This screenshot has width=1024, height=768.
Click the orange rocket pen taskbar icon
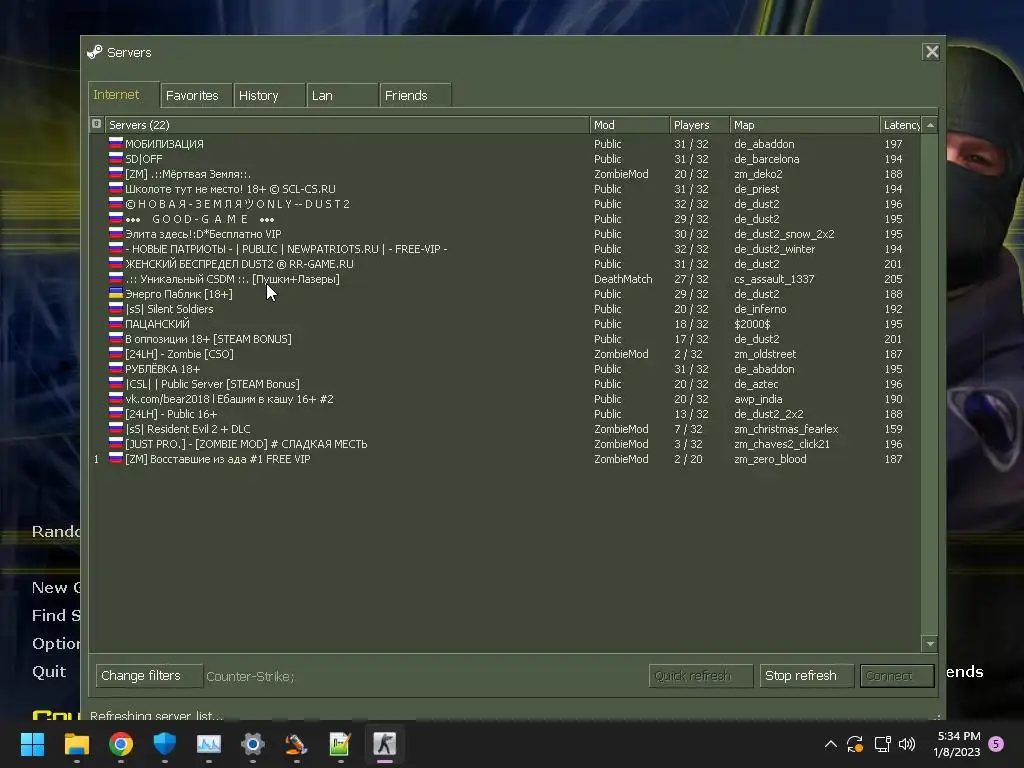[x=296, y=744]
